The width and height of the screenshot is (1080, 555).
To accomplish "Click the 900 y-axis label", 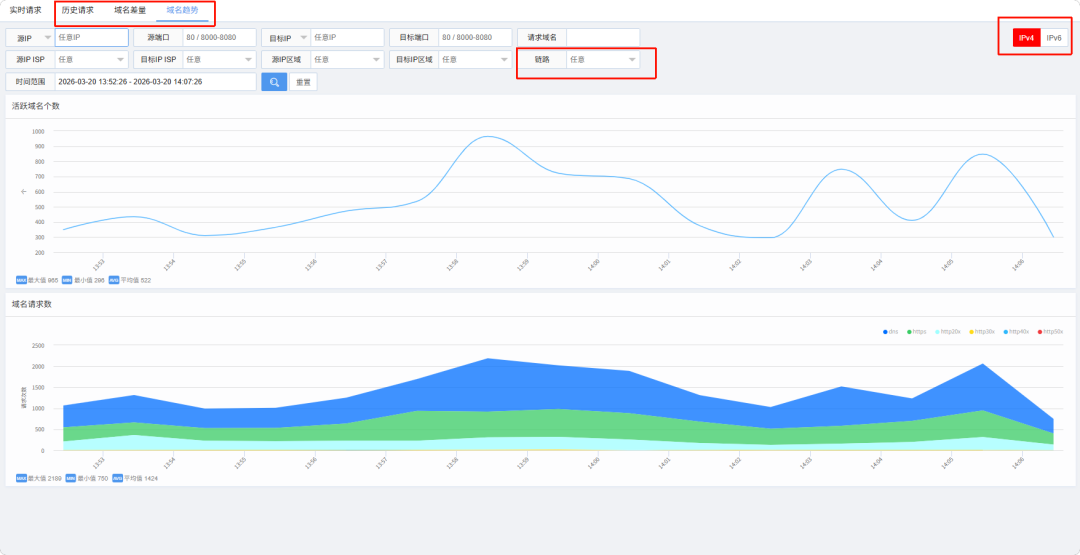I will tap(39, 146).
